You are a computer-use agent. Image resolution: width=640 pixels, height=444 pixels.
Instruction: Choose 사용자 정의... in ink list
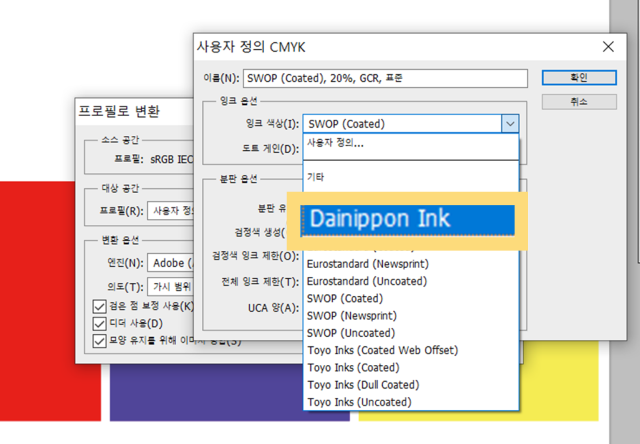[x=411, y=143]
